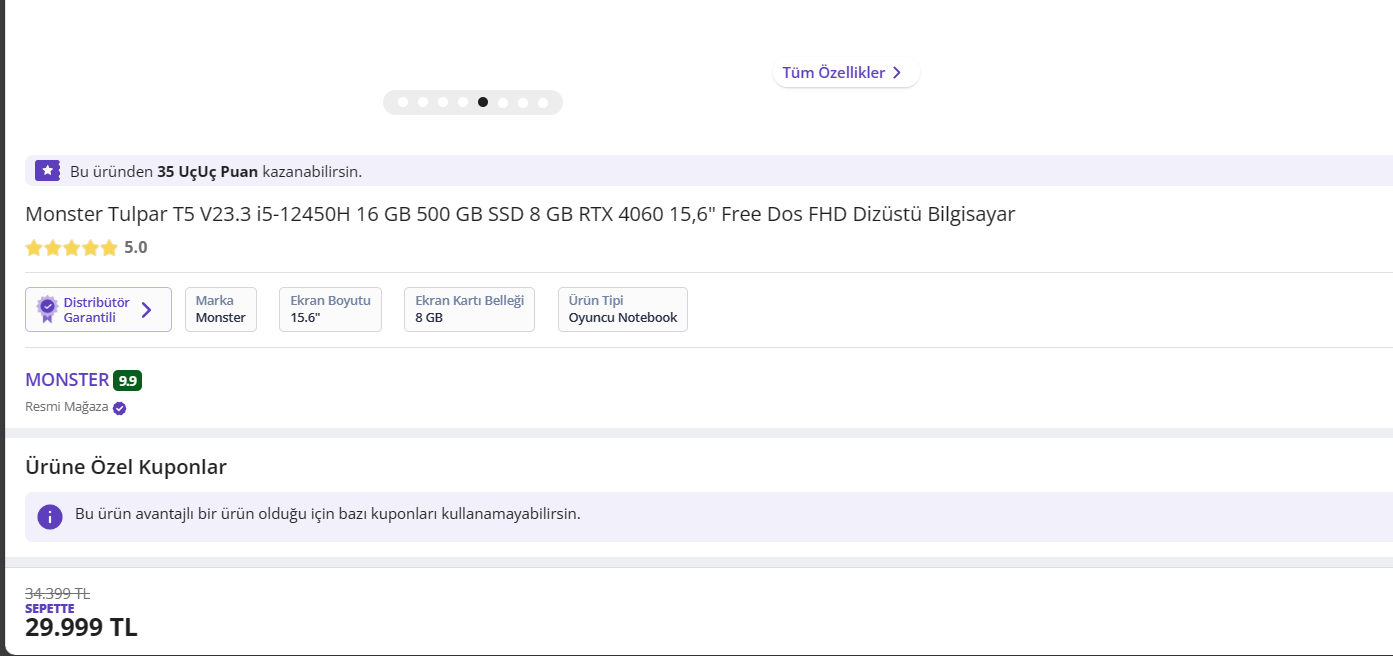Click the Monster Tulpar T5 product title
1393x656 pixels.
pyautogui.click(x=520, y=214)
